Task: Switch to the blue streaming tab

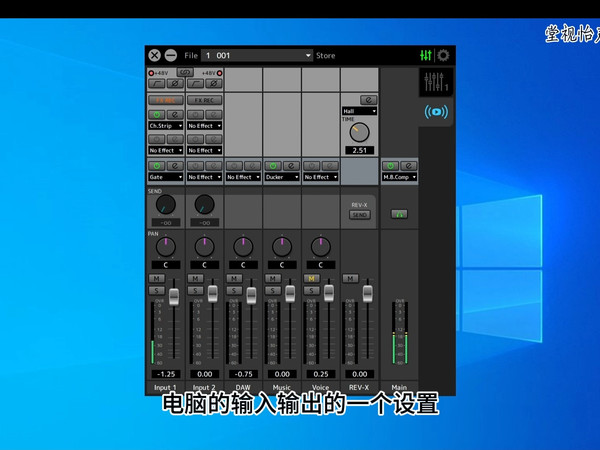Action: pyautogui.click(x=436, y=112)
